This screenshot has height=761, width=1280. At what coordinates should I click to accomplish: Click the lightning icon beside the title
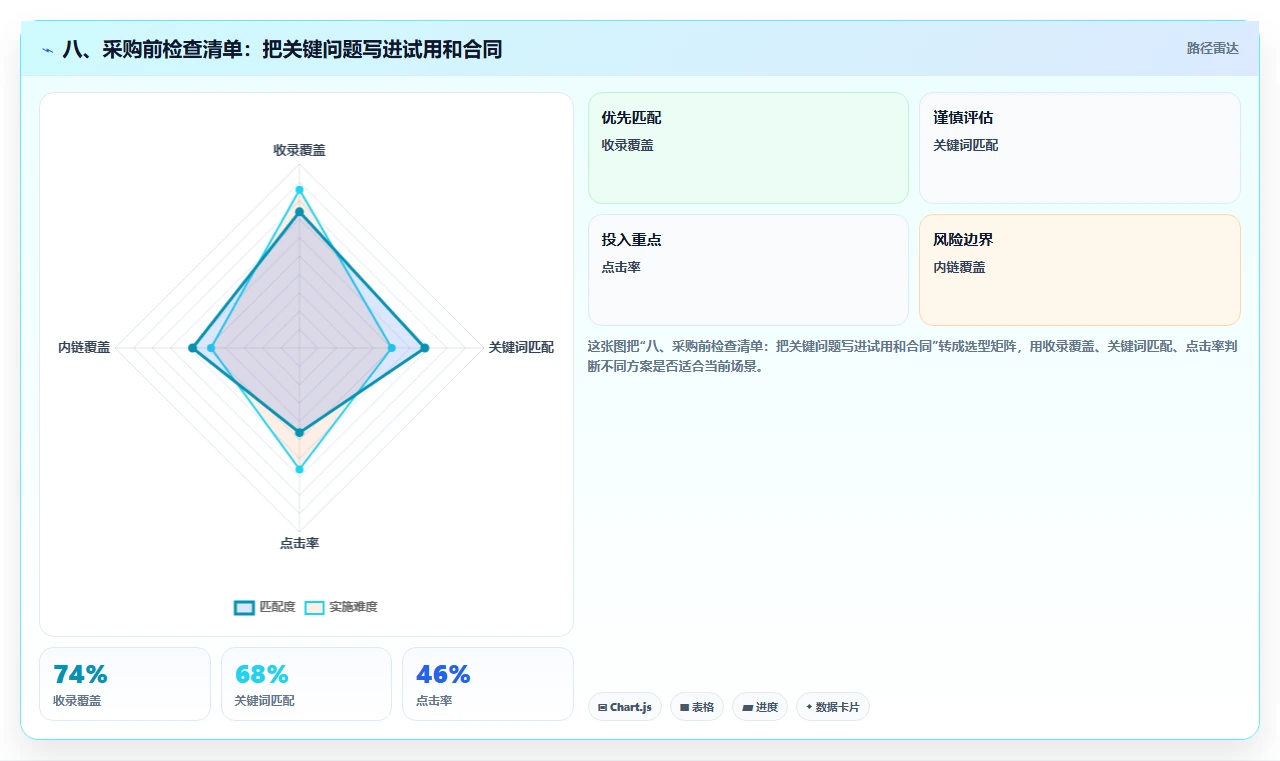coord(48,49)
